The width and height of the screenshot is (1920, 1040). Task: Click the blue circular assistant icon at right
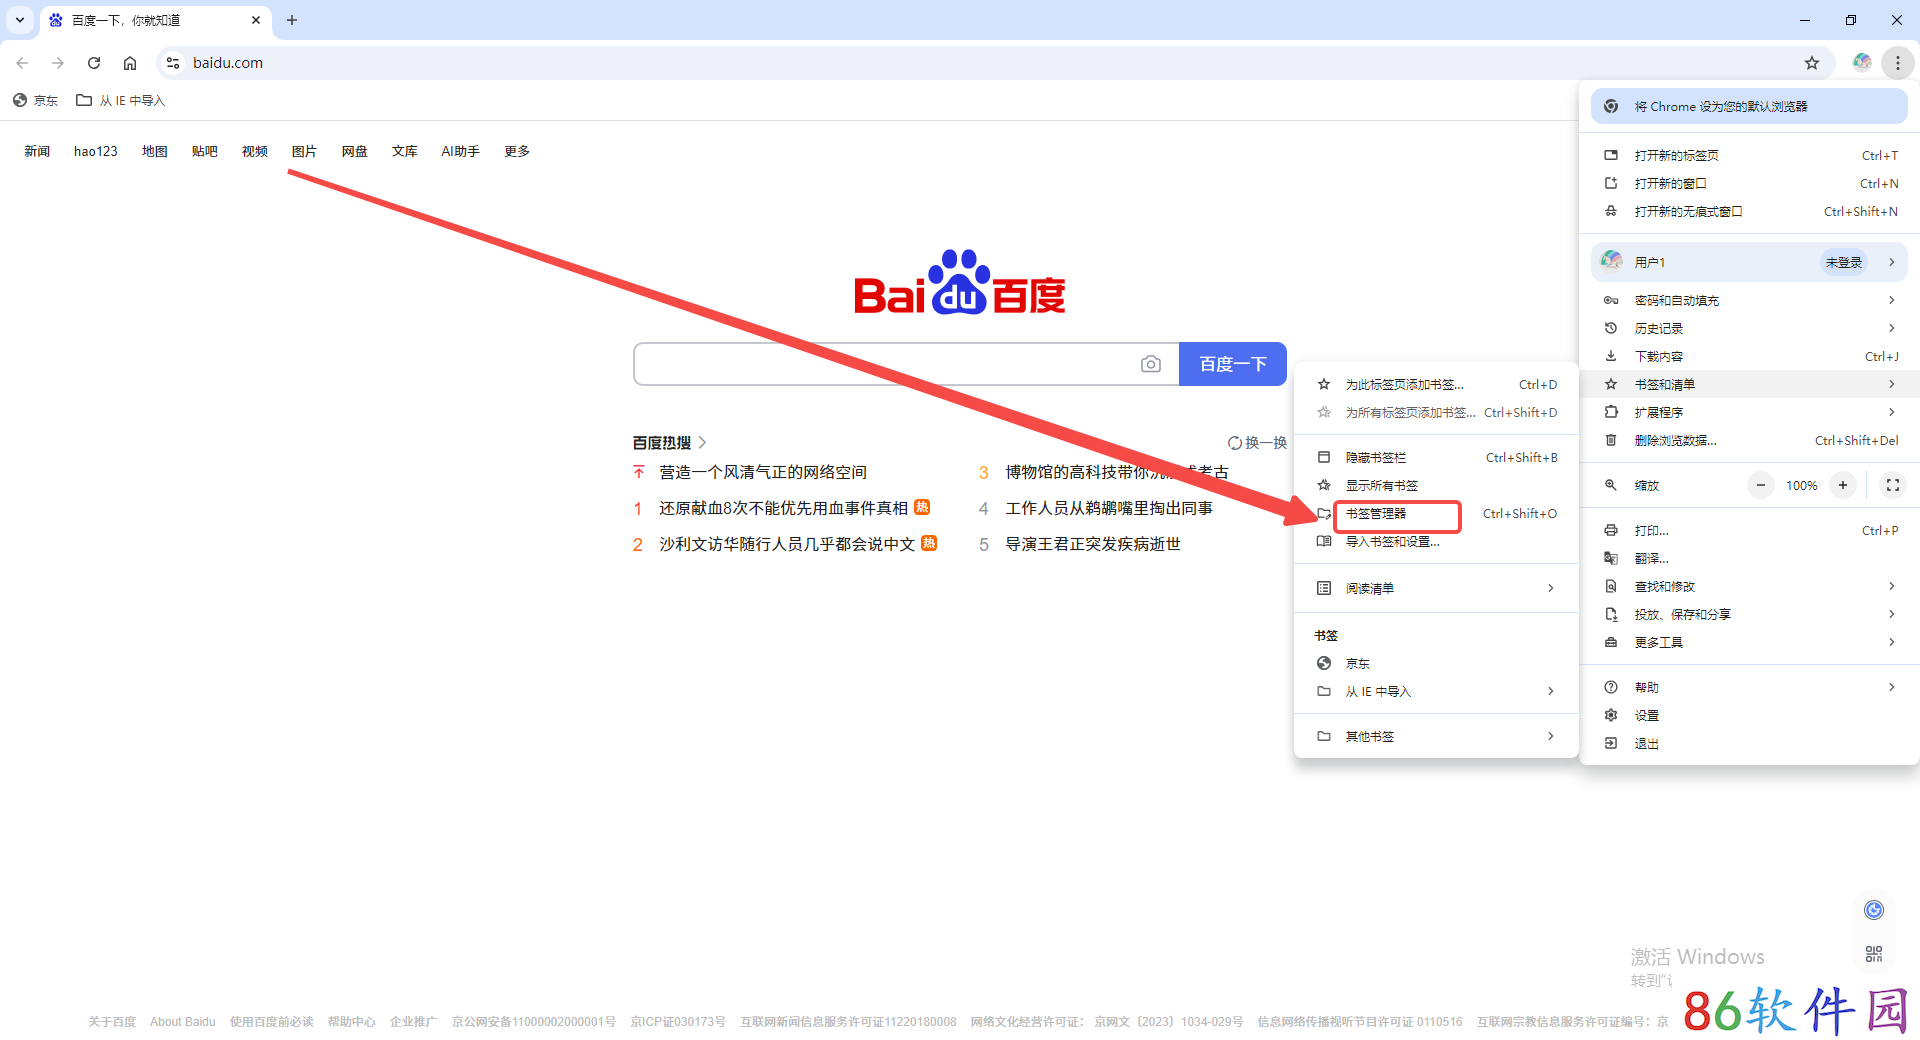pyautogui.click(x=1874, y=909)
